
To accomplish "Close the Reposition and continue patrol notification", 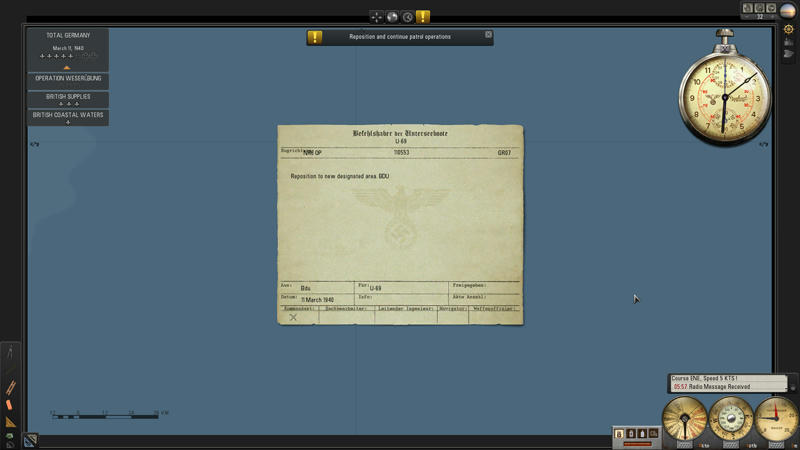I will (488, 35).
